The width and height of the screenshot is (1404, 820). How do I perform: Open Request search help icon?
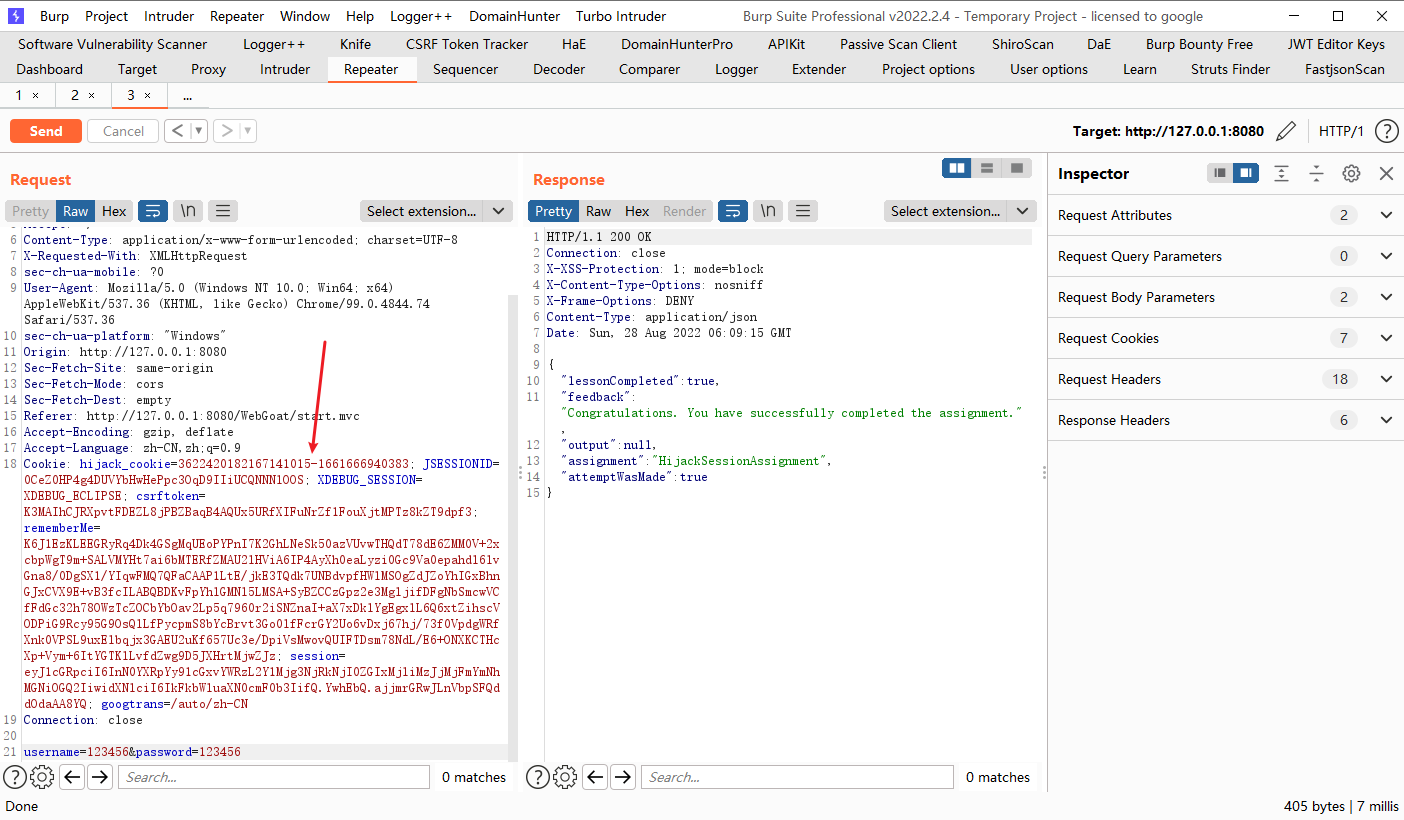pyautogui.click(x=15, y=777)
